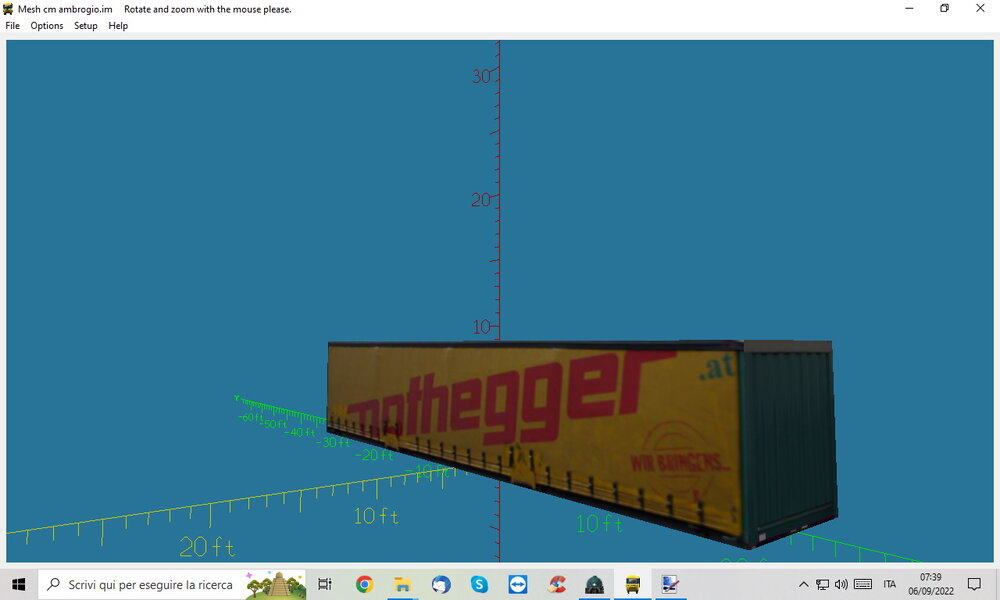Switch ITA input language indicator
The image size is (1000, 600).
(890, 584)
